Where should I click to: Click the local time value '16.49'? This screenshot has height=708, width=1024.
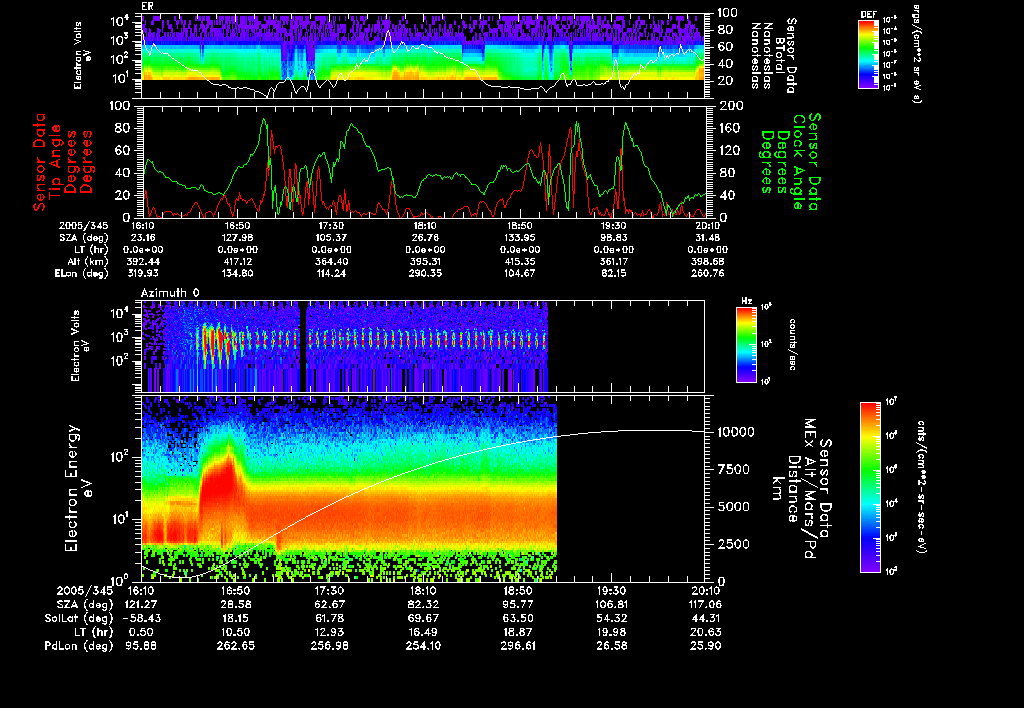[423, 632]
